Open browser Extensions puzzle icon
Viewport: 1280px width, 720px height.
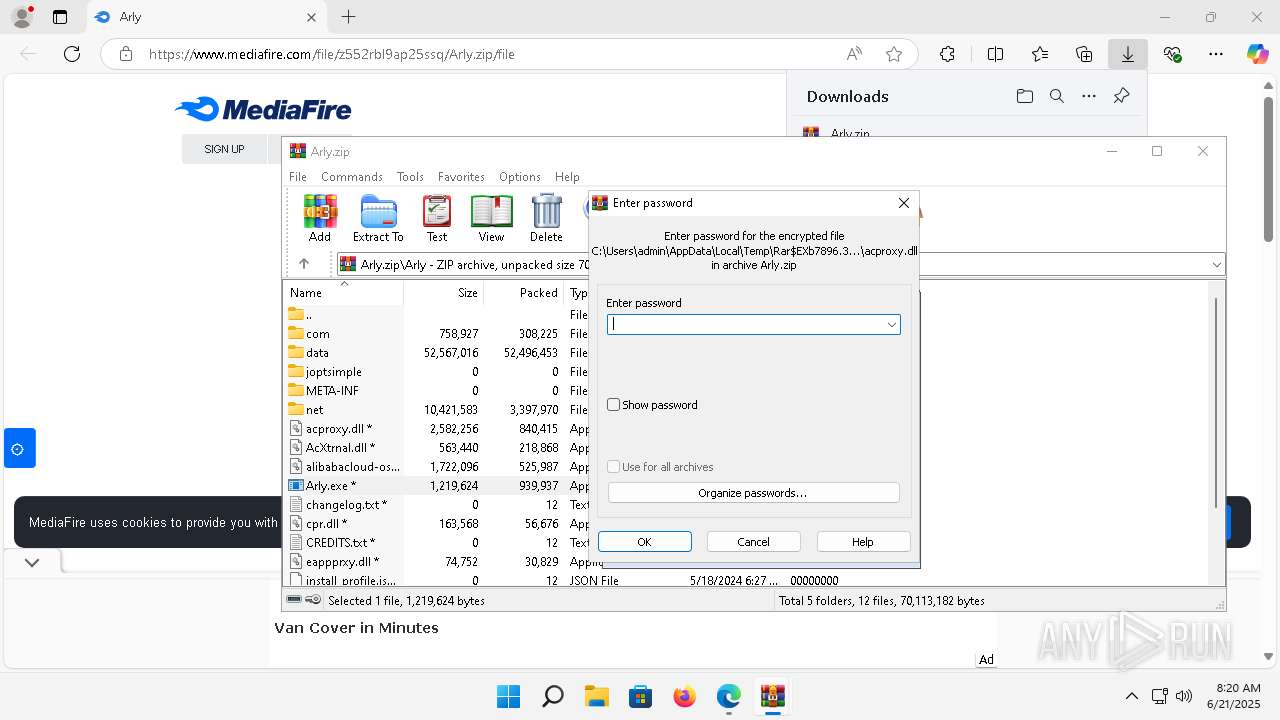947,54
